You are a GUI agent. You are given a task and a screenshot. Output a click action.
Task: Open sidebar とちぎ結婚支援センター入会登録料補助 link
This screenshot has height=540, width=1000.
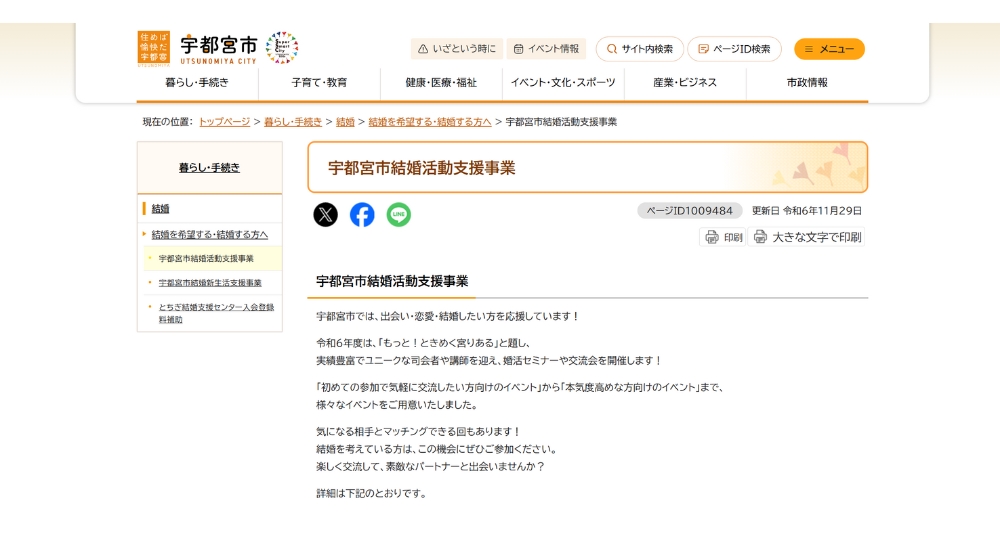pyautogui.click(x=216, y=313)
